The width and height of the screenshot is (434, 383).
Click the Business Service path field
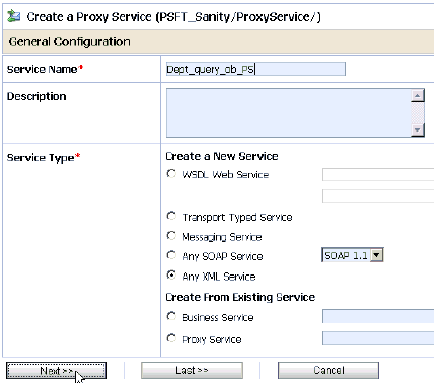point(378,316)
